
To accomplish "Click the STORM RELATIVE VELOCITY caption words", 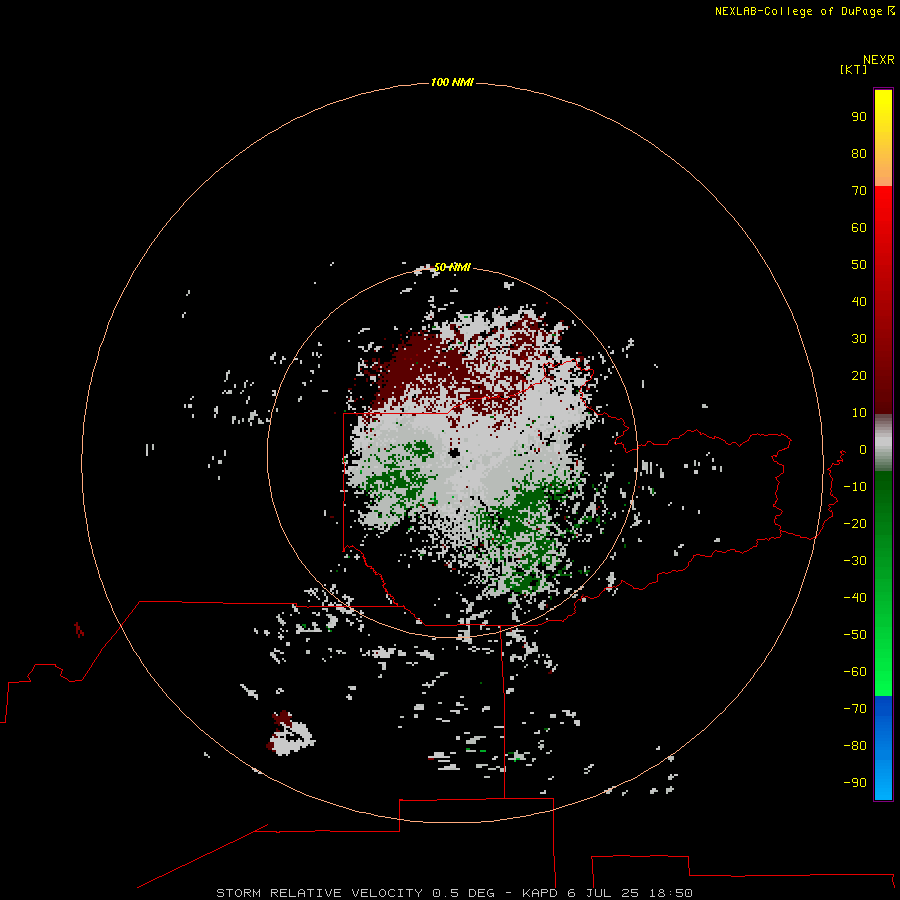I will (320, 893).
